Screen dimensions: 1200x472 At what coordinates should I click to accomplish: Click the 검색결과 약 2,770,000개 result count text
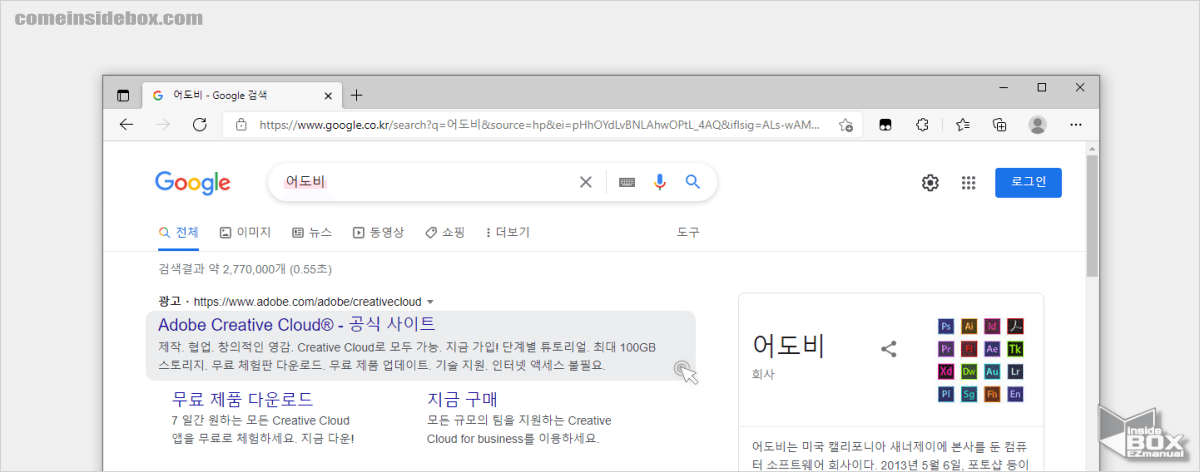coord(245,269)
